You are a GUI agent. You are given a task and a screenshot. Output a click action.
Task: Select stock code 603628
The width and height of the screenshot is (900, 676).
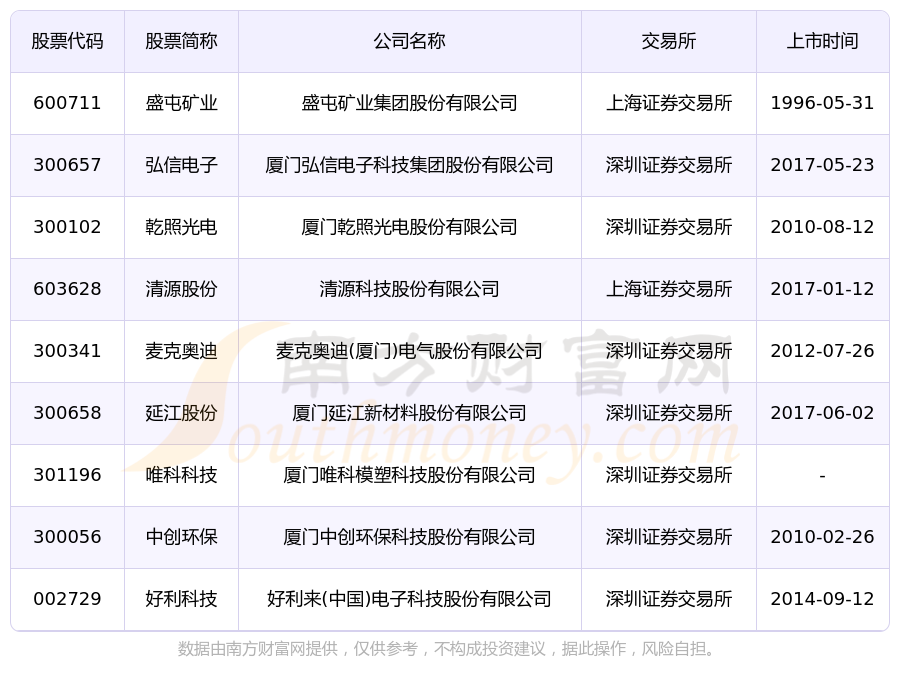click(67, 289)
